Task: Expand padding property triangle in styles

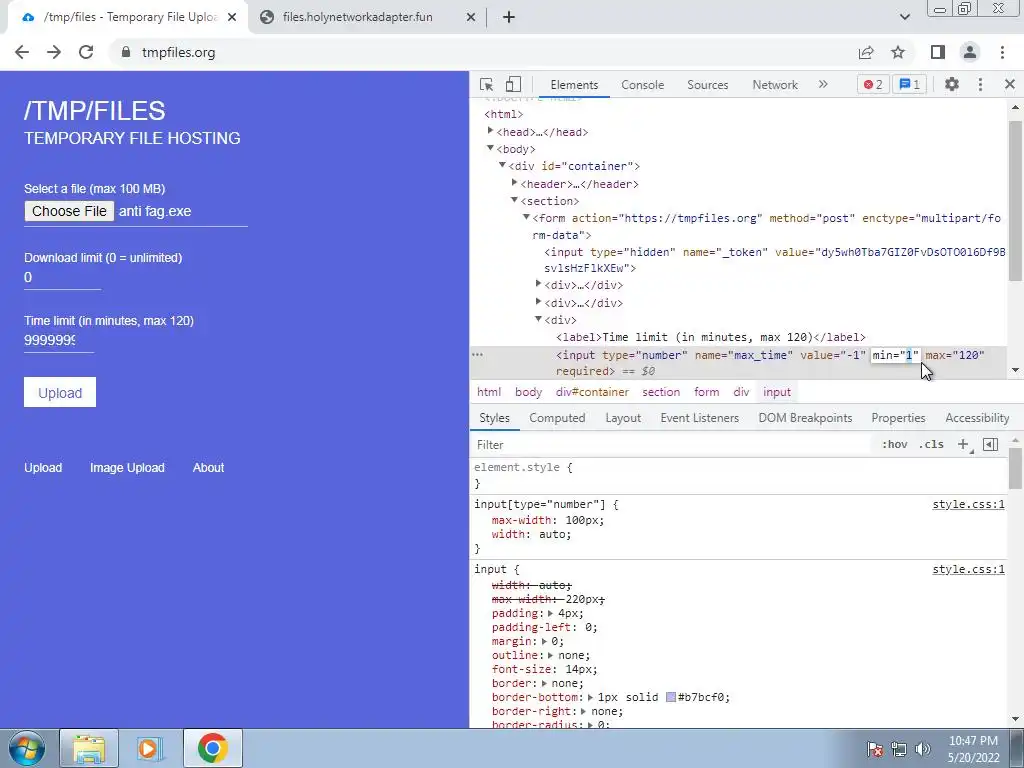Action: coord(551,613)
